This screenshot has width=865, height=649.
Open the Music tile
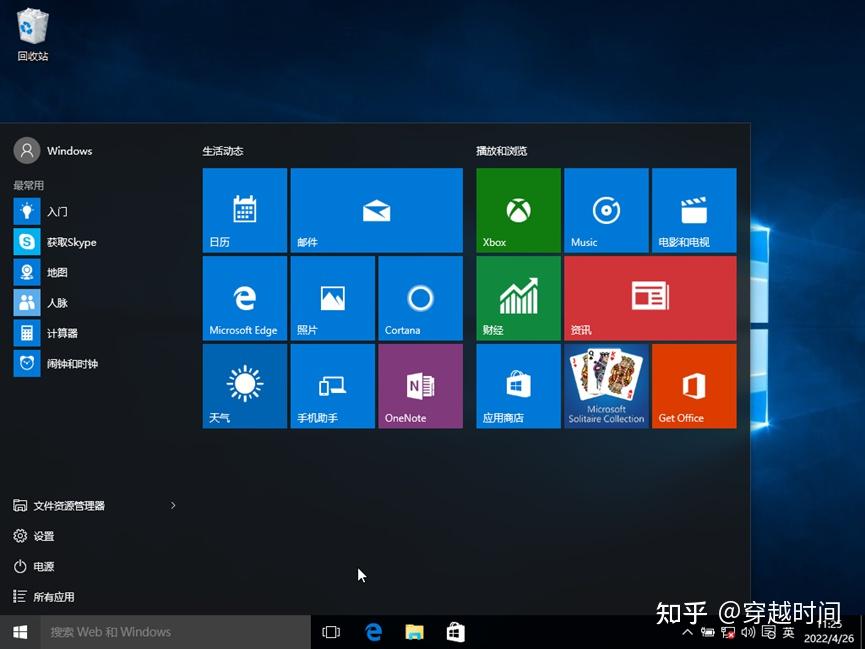point(606,210)
